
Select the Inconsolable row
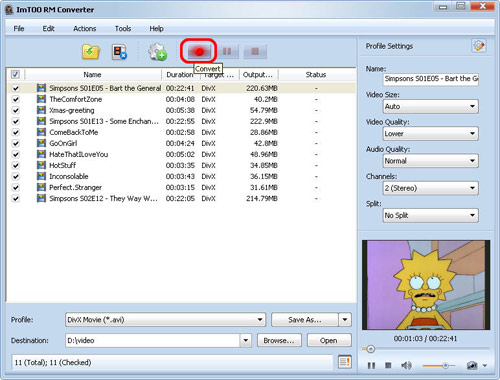pyautogui.click(x=181, y=176)
